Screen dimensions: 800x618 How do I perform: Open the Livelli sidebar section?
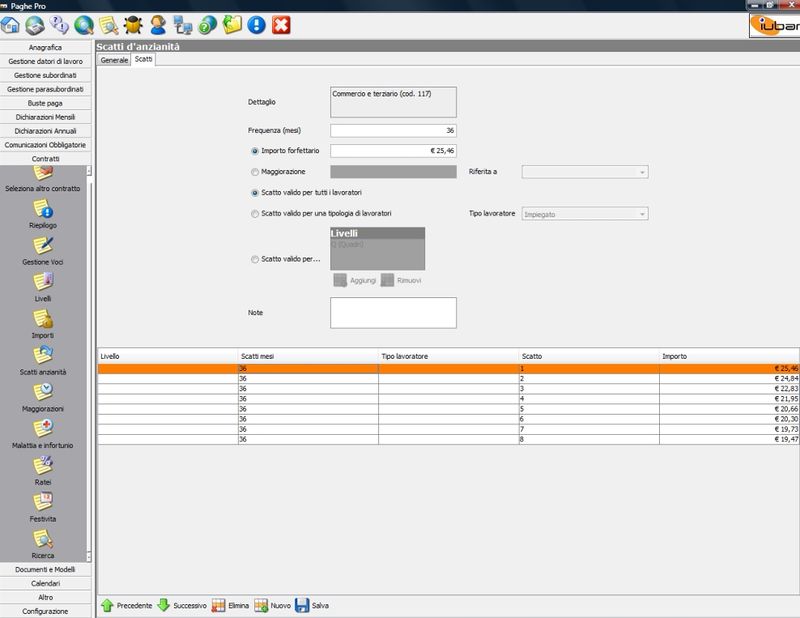(44, 283)
